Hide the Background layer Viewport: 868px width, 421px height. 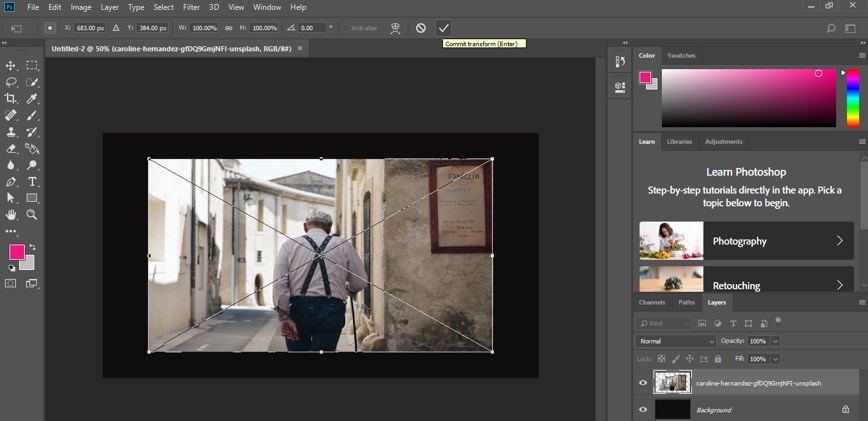click(x=642, y=410)
